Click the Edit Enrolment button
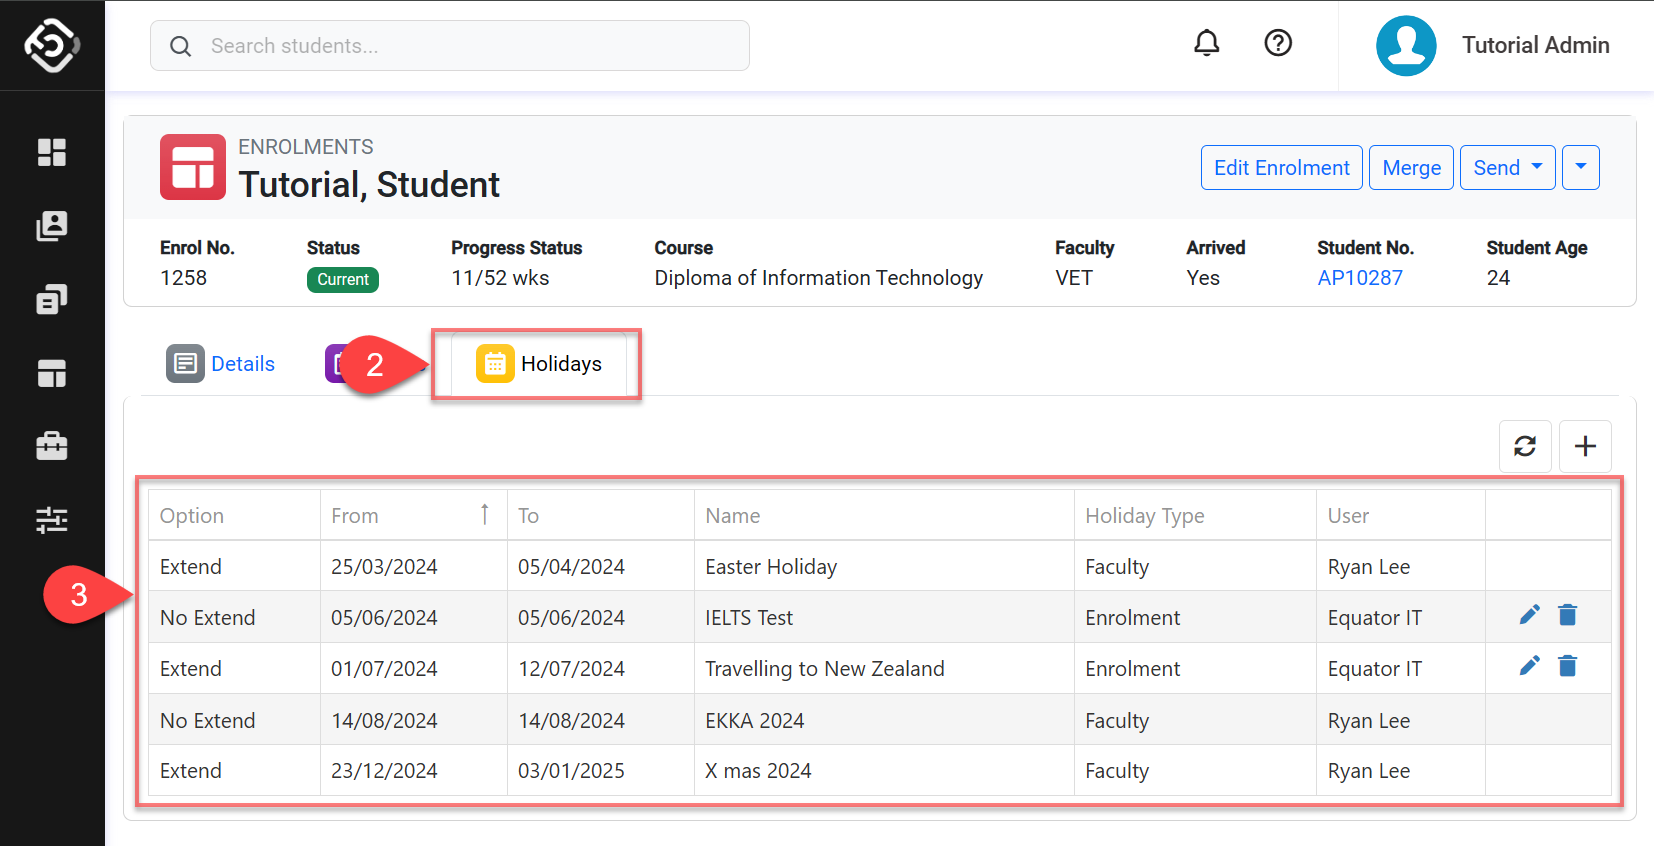The width and height of the screenshot is (1654, 846). 1282,168
